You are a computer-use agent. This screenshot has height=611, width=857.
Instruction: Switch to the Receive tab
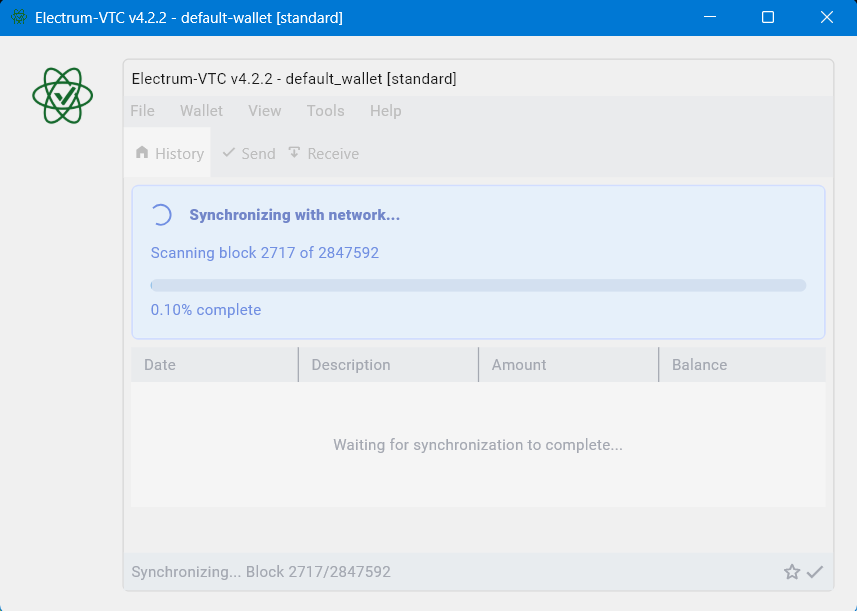tap(323, 154)
